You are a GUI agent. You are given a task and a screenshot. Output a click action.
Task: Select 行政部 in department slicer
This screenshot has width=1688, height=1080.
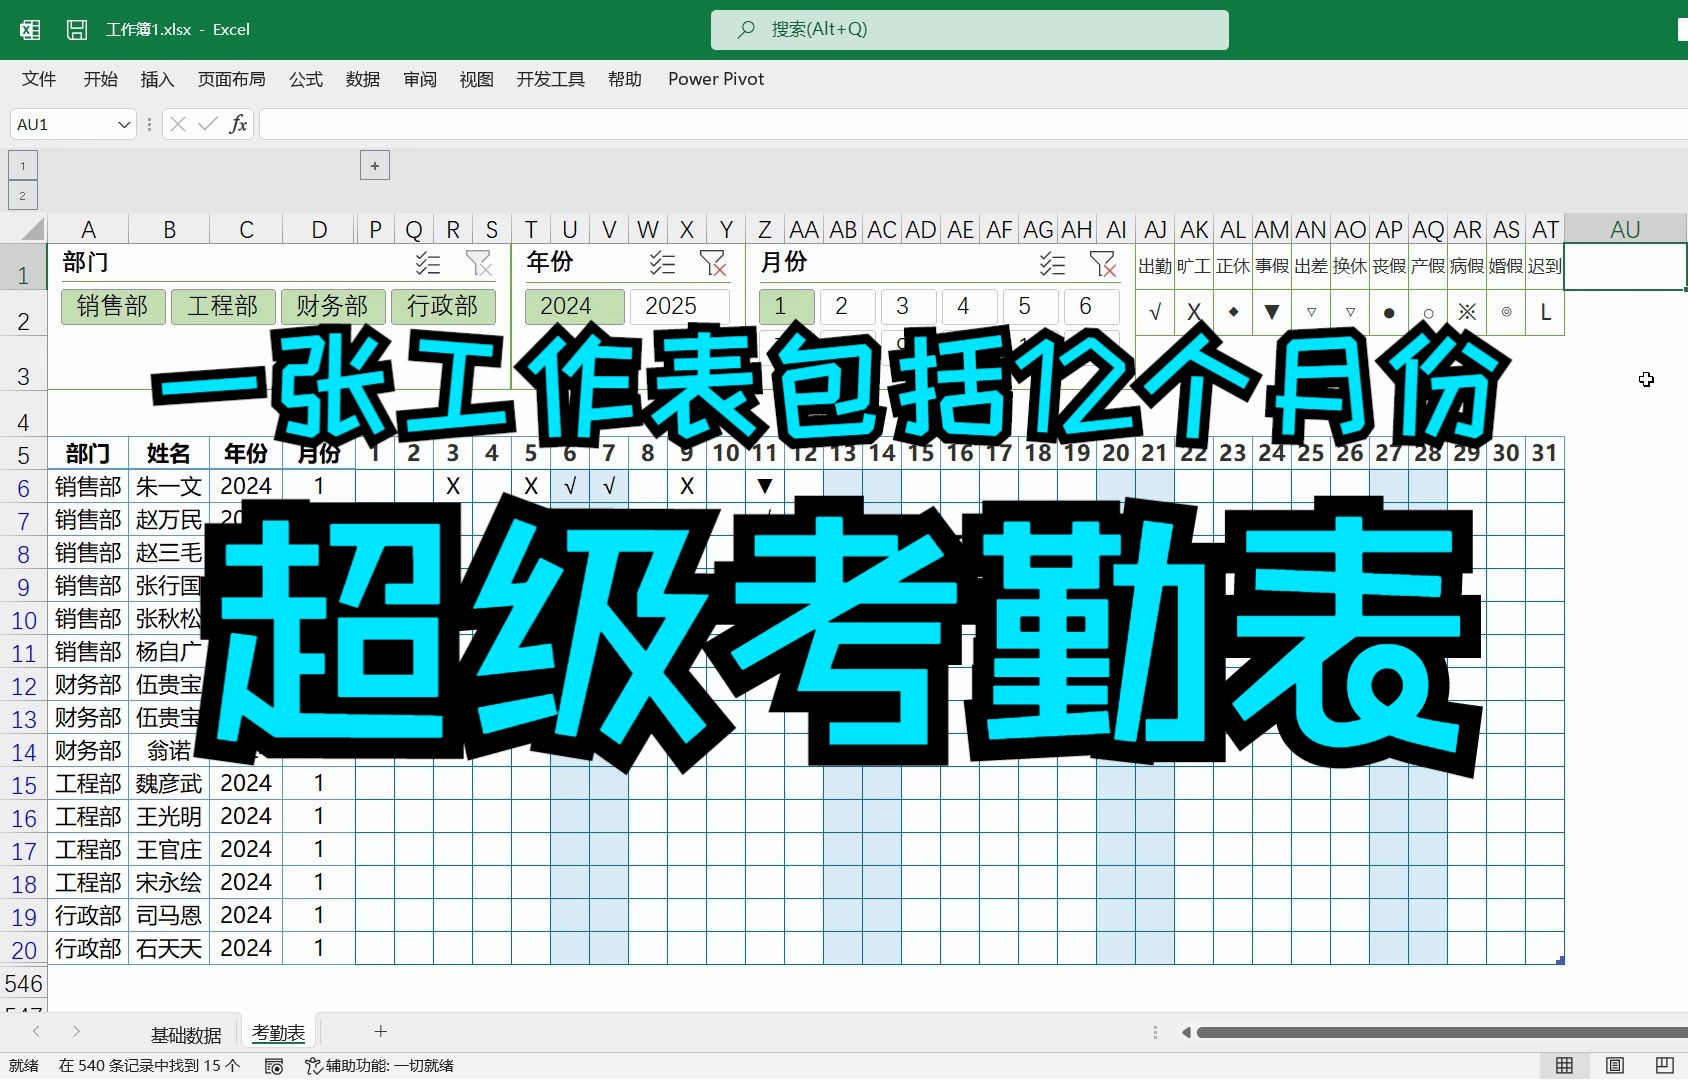442,306
